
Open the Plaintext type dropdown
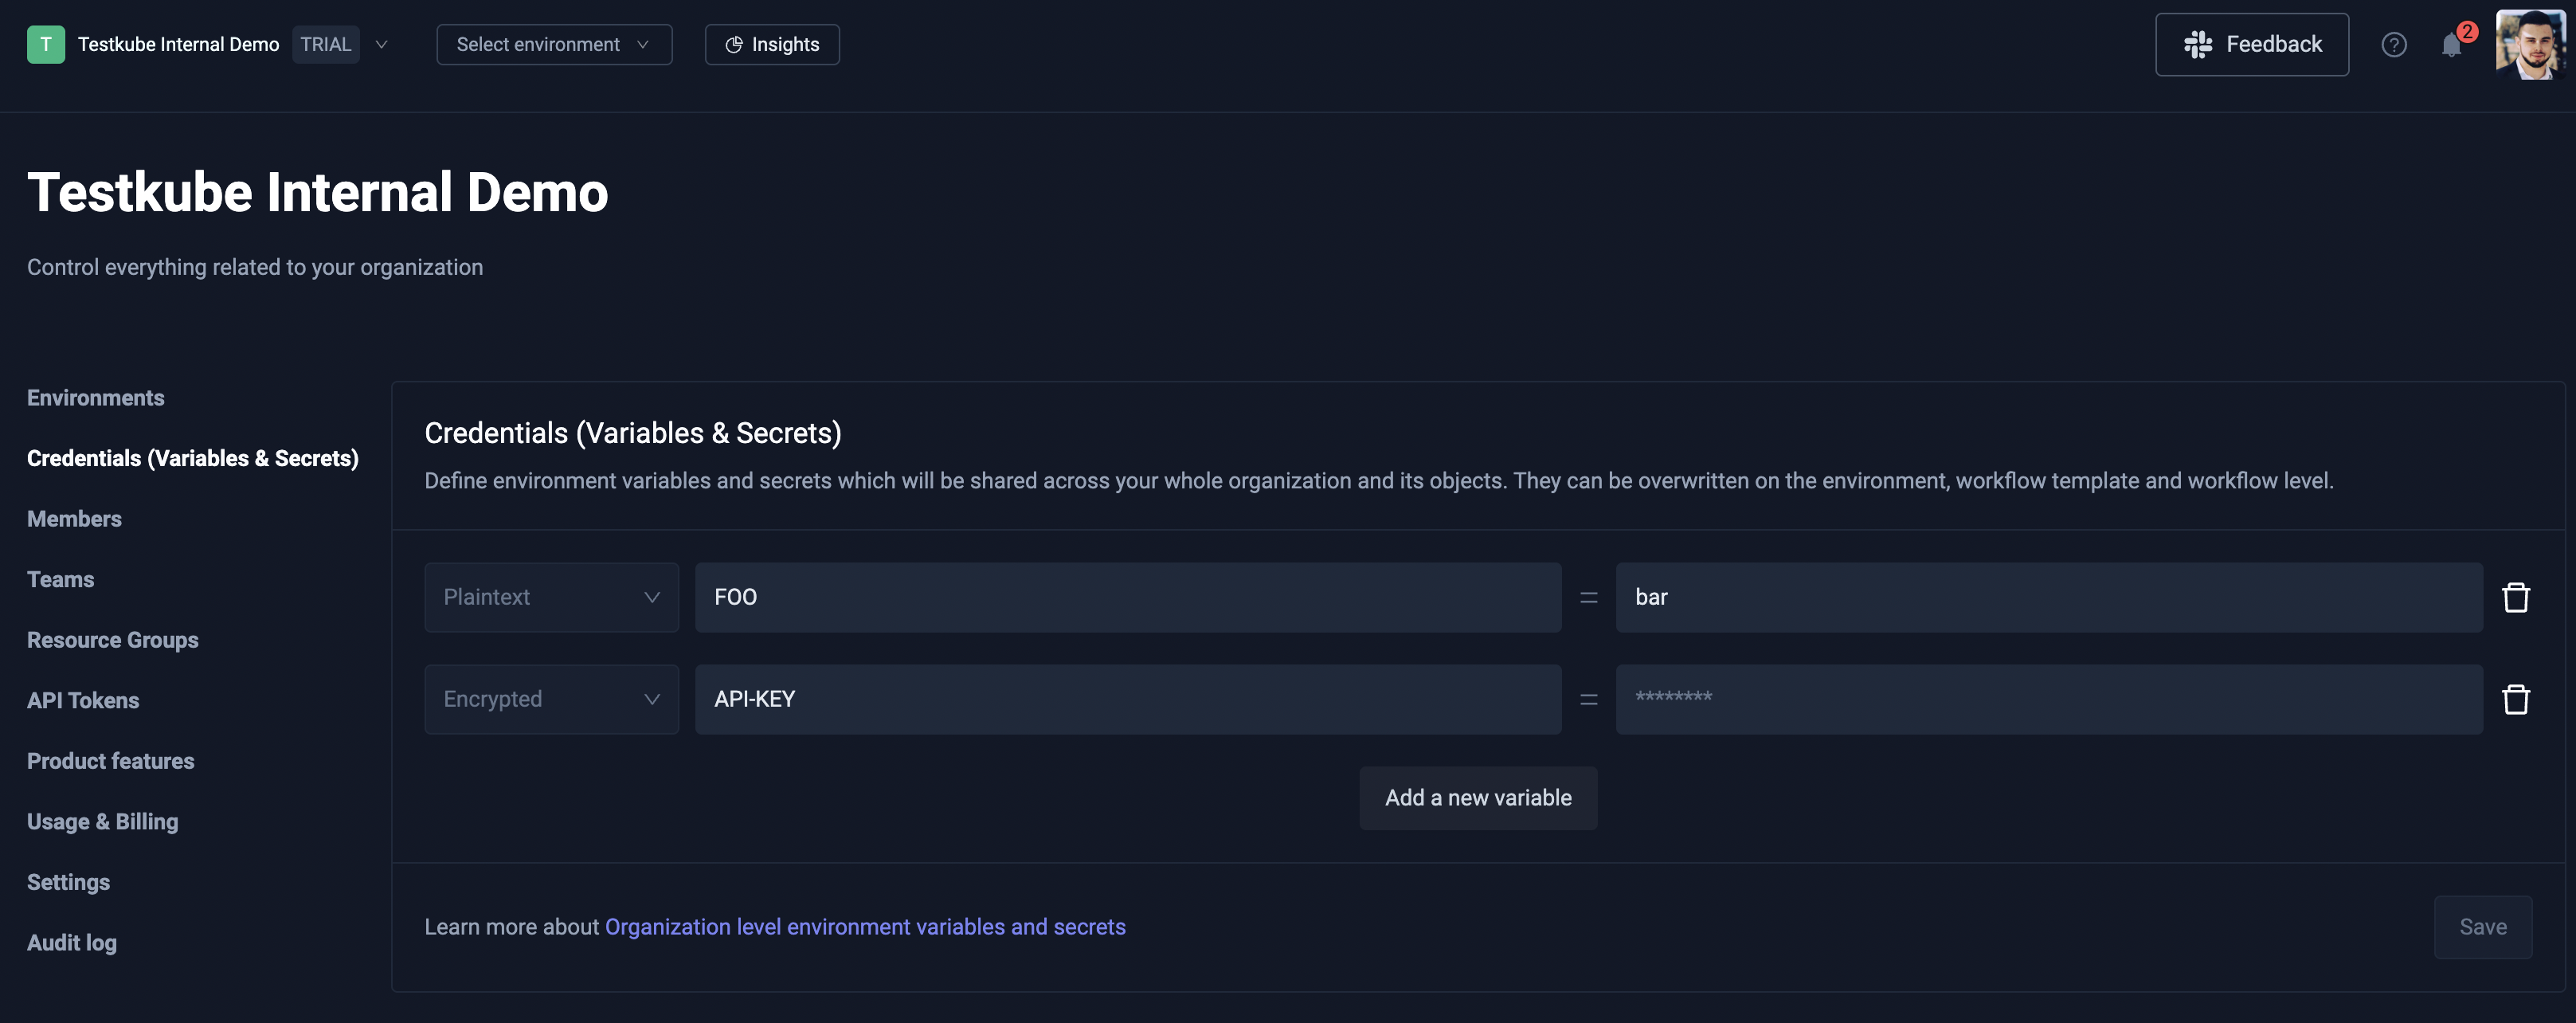coord(551,597)
